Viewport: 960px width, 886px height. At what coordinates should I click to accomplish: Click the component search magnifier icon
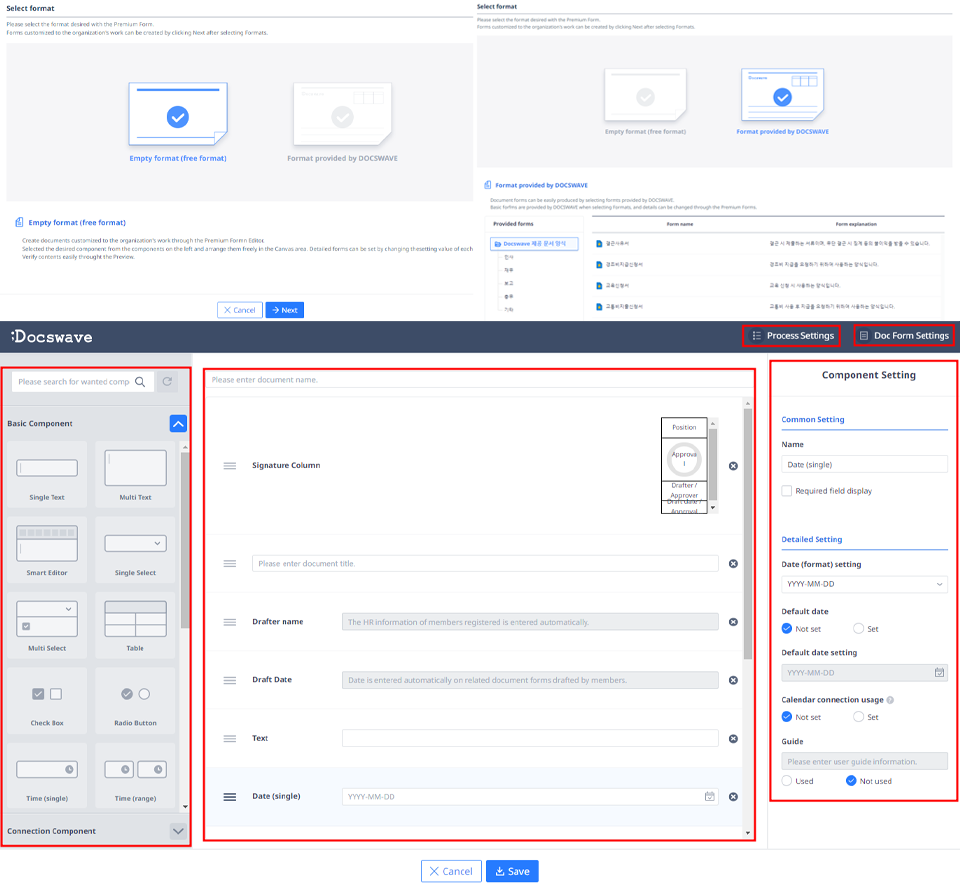click(140, 382)
